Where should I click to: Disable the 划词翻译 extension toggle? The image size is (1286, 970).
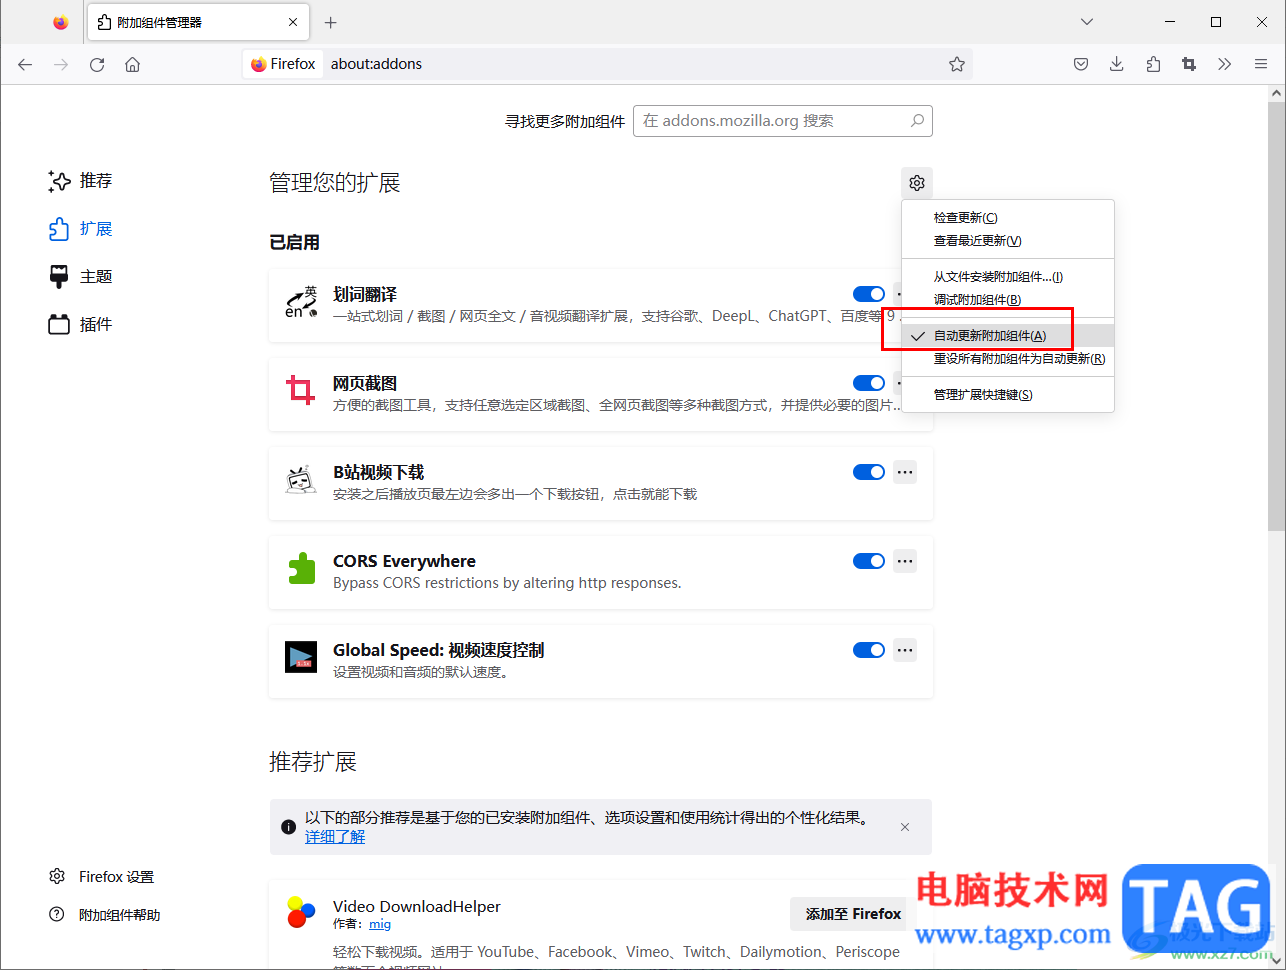pyautogui.click(x=869, y=294)
